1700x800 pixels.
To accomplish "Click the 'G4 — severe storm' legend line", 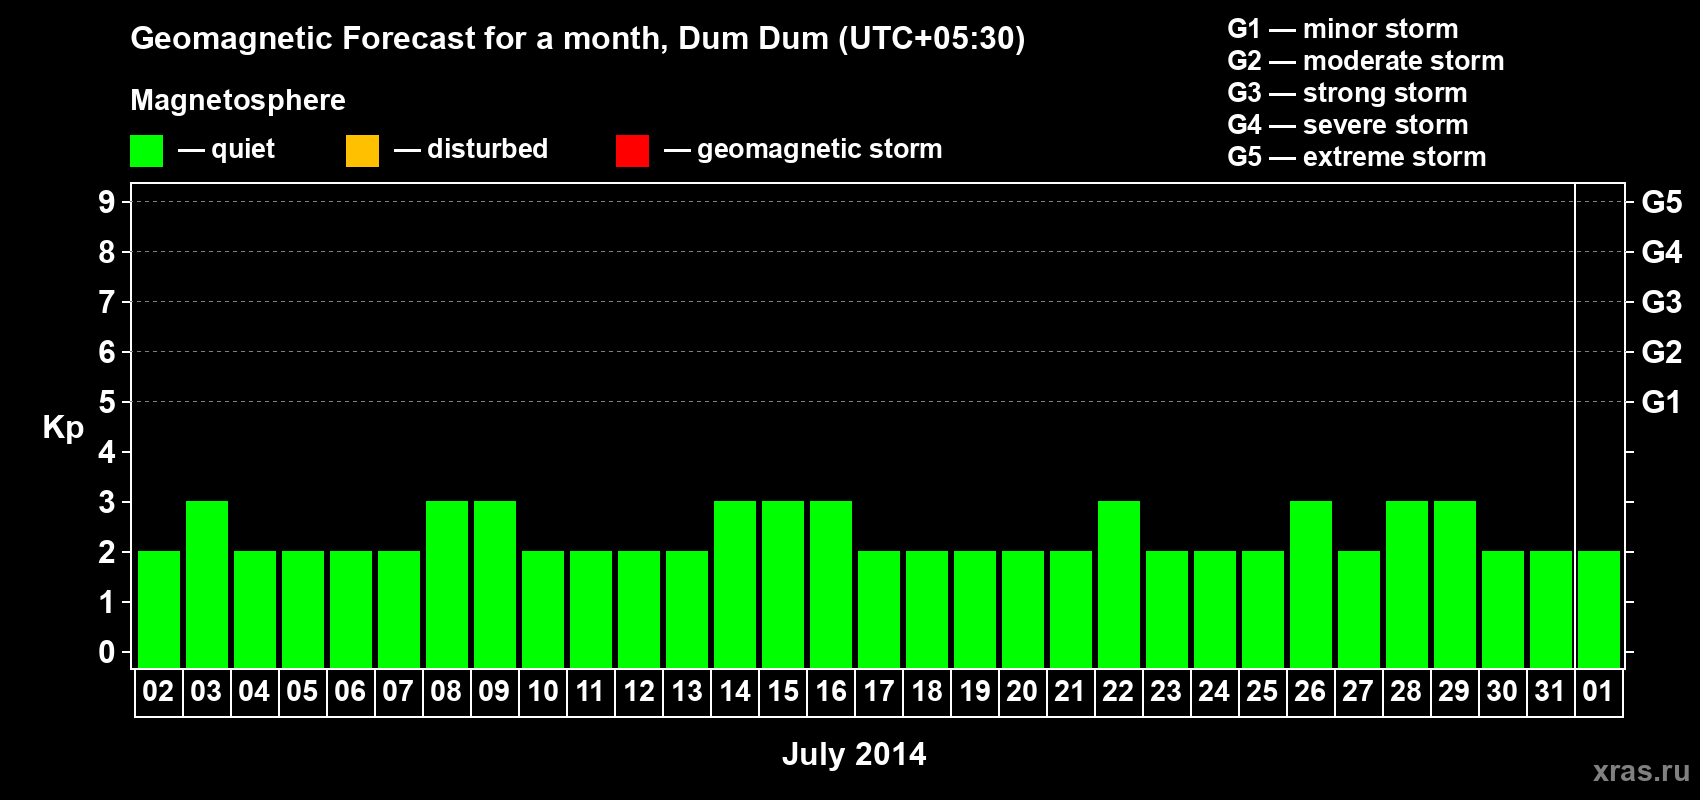I will point(1348,125).
